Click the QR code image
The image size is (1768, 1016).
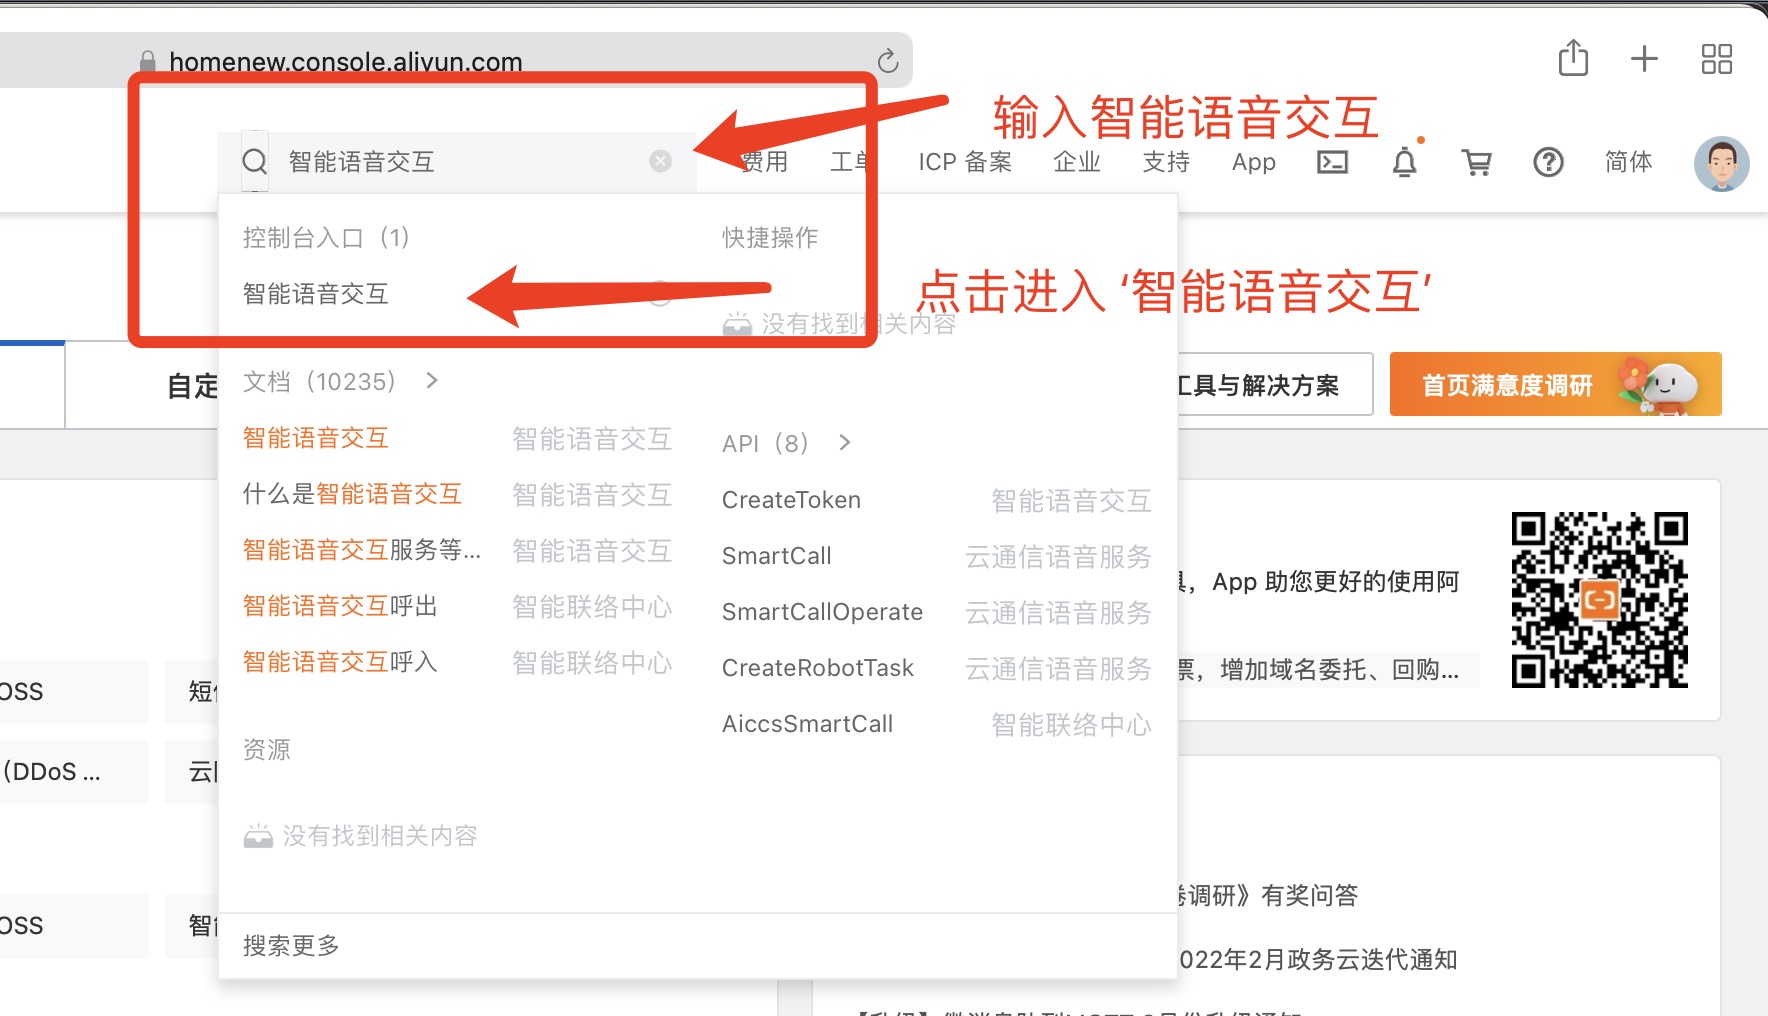tap(1600, 600)
